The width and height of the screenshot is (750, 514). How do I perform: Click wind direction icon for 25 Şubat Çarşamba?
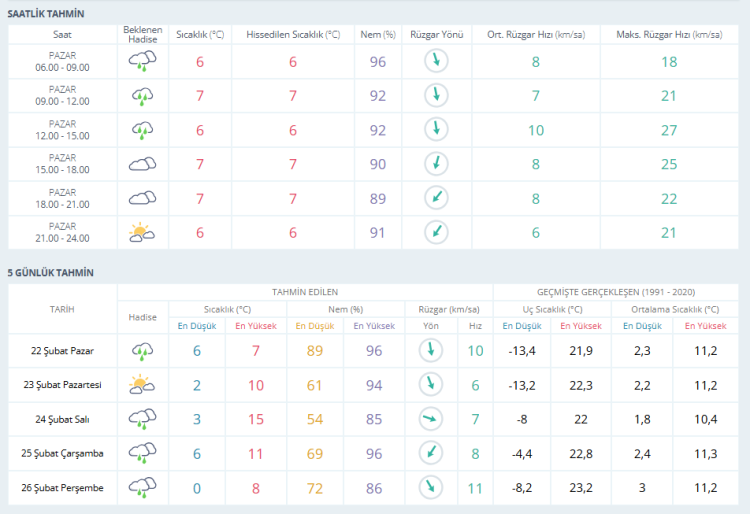point(431,452)
